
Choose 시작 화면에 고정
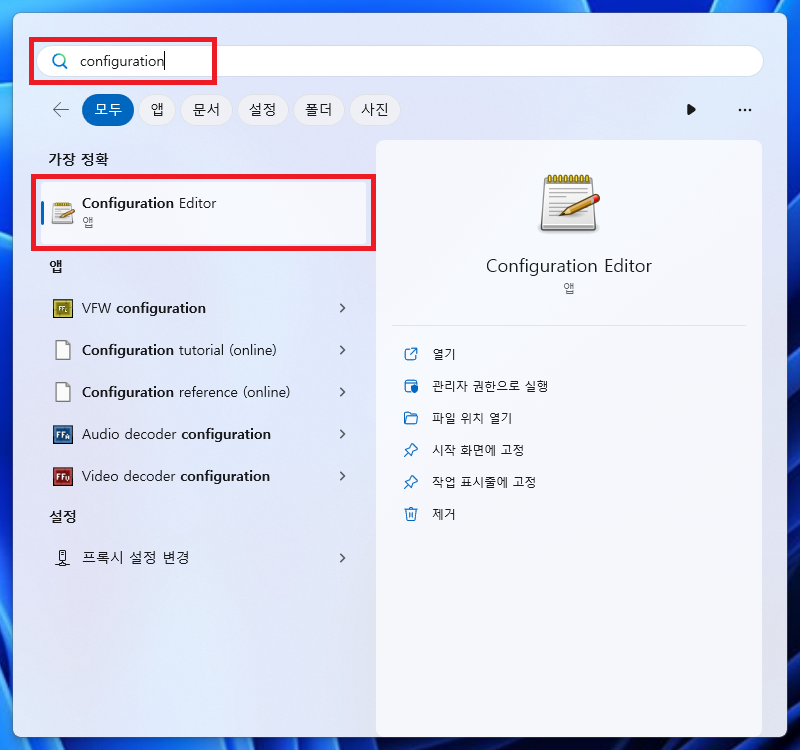coord(478,450)
